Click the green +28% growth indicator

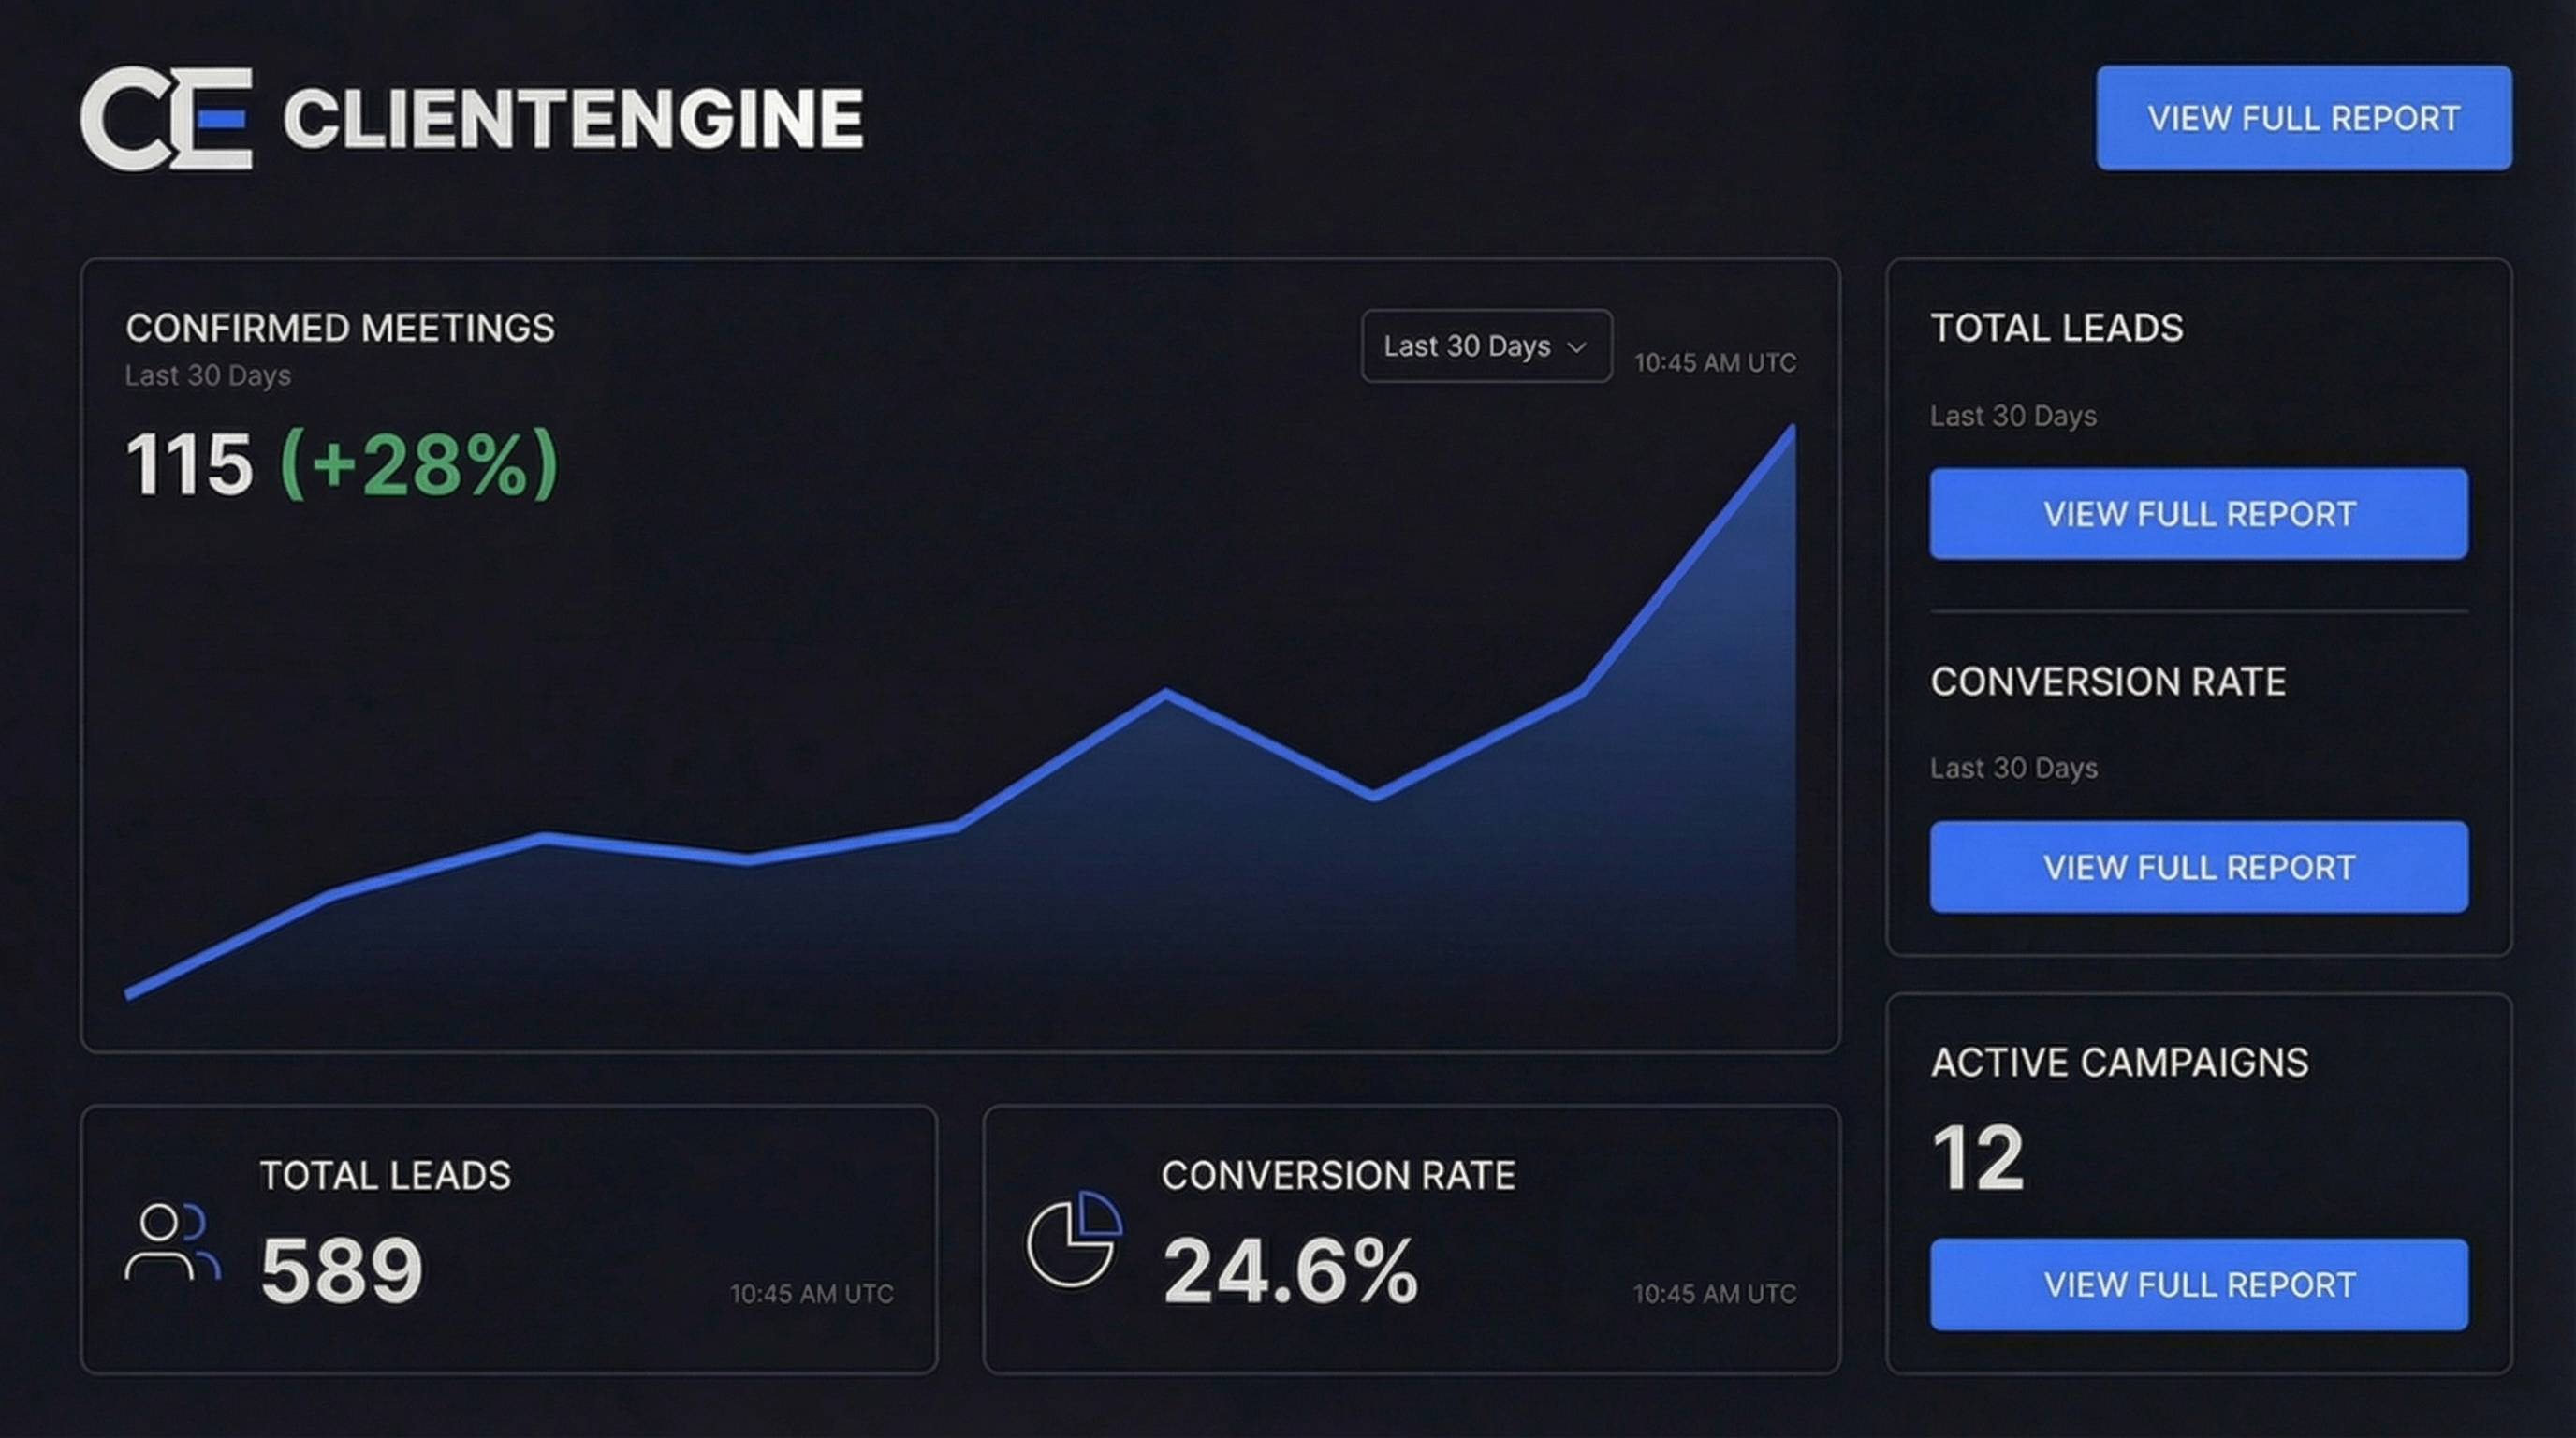(418, 464)
